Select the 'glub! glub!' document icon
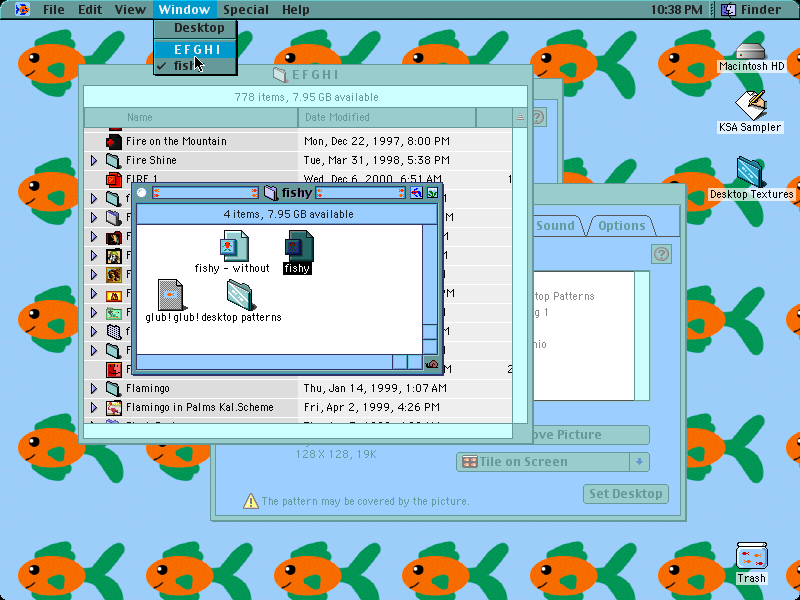Image resolution: width=800 pixels, height=600 pixels. 170,294
